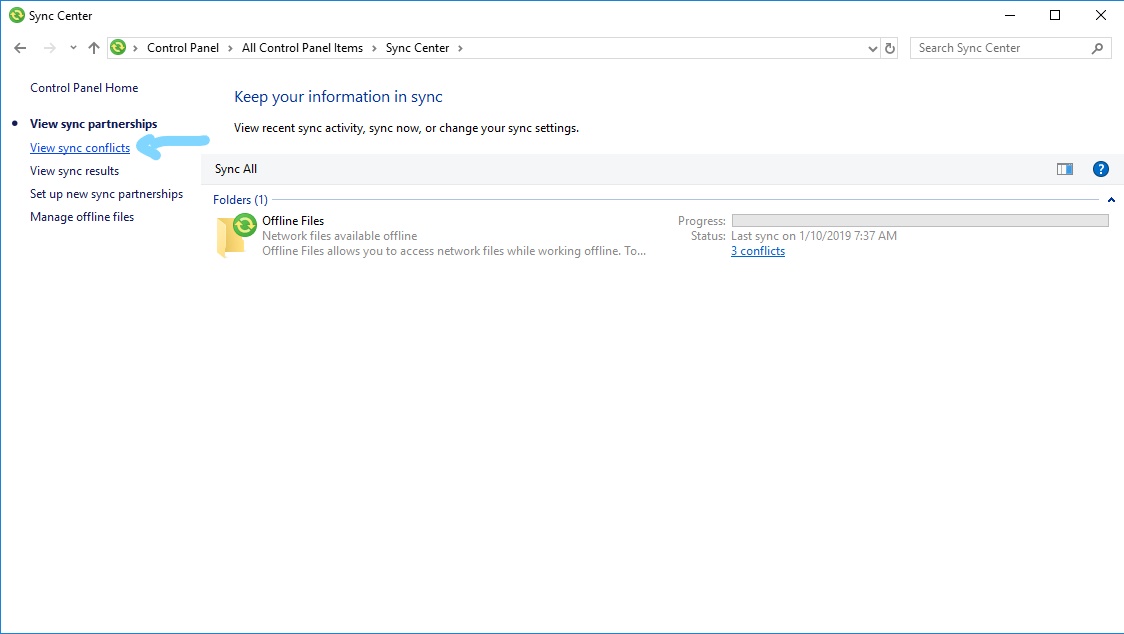This screenshot has height=634, width=1124.
Task: Click the Up to parent folder arrow
Action: click(94, 48)
